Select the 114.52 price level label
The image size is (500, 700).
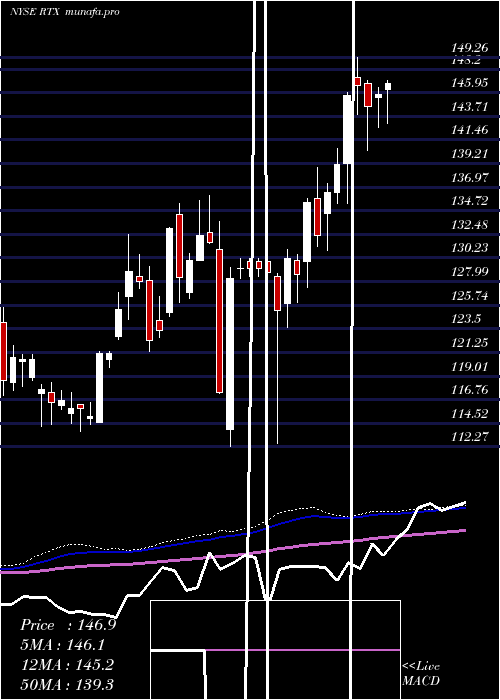tap(469, 414)
